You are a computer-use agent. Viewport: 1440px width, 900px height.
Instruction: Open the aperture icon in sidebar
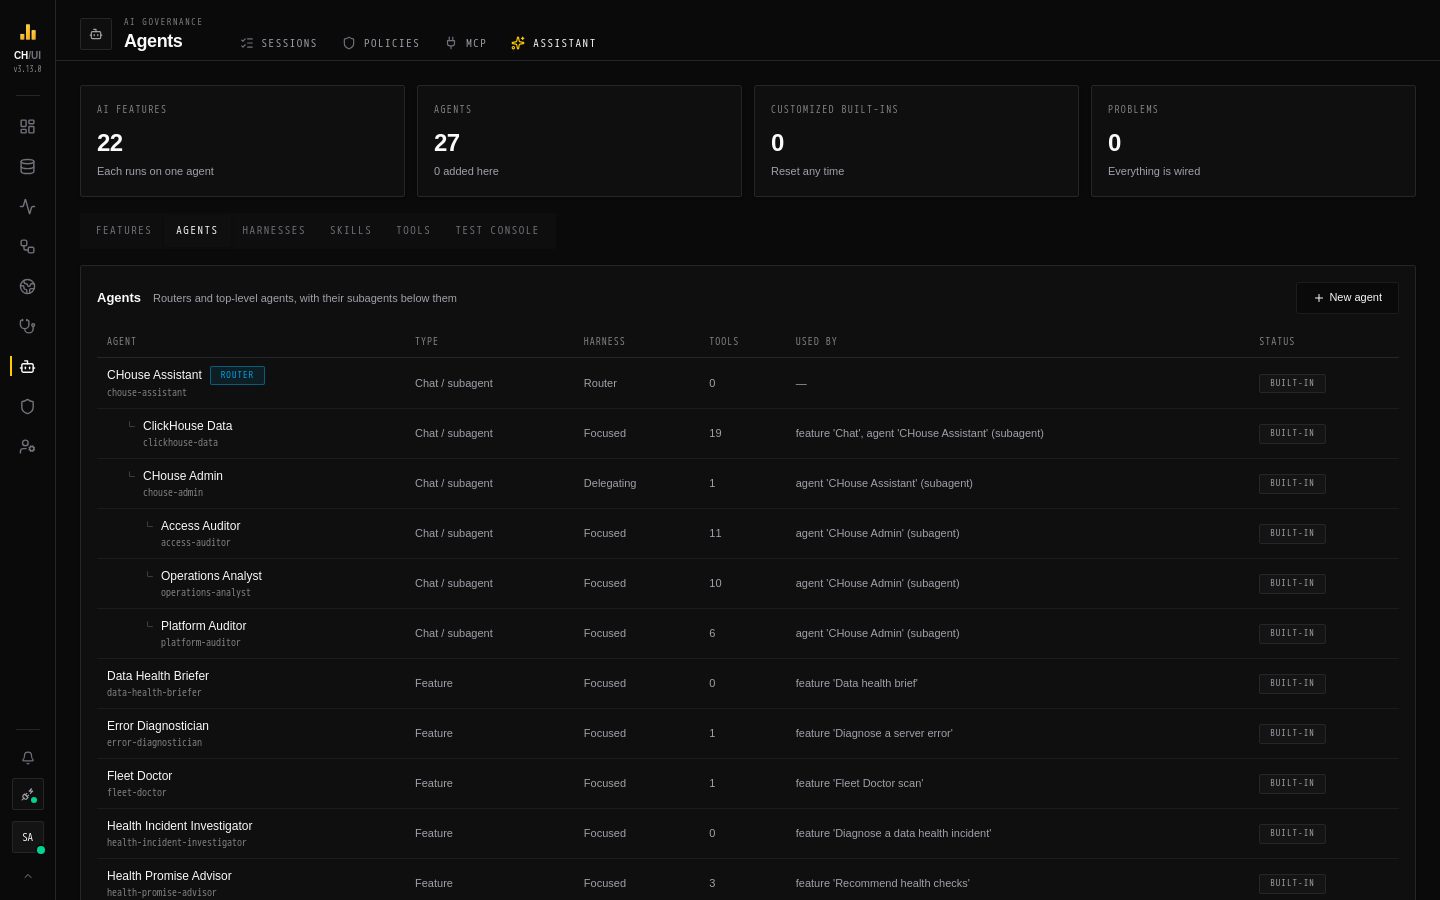(27, 287)
